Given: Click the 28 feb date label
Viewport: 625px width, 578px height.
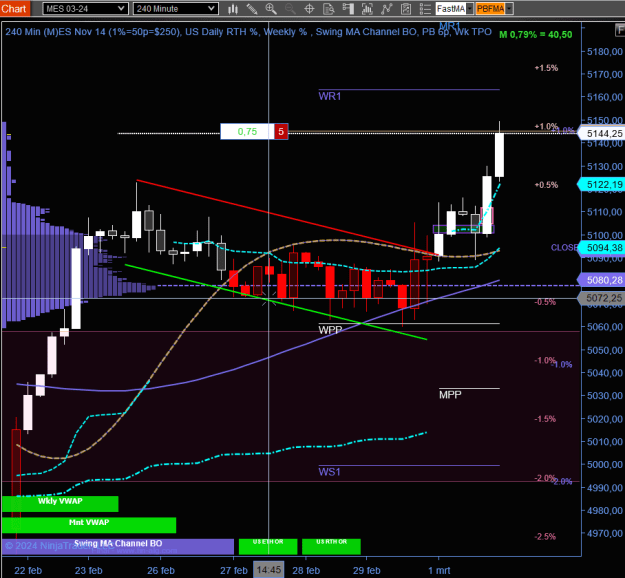Looking at the screenshot, I should (306, 570).
